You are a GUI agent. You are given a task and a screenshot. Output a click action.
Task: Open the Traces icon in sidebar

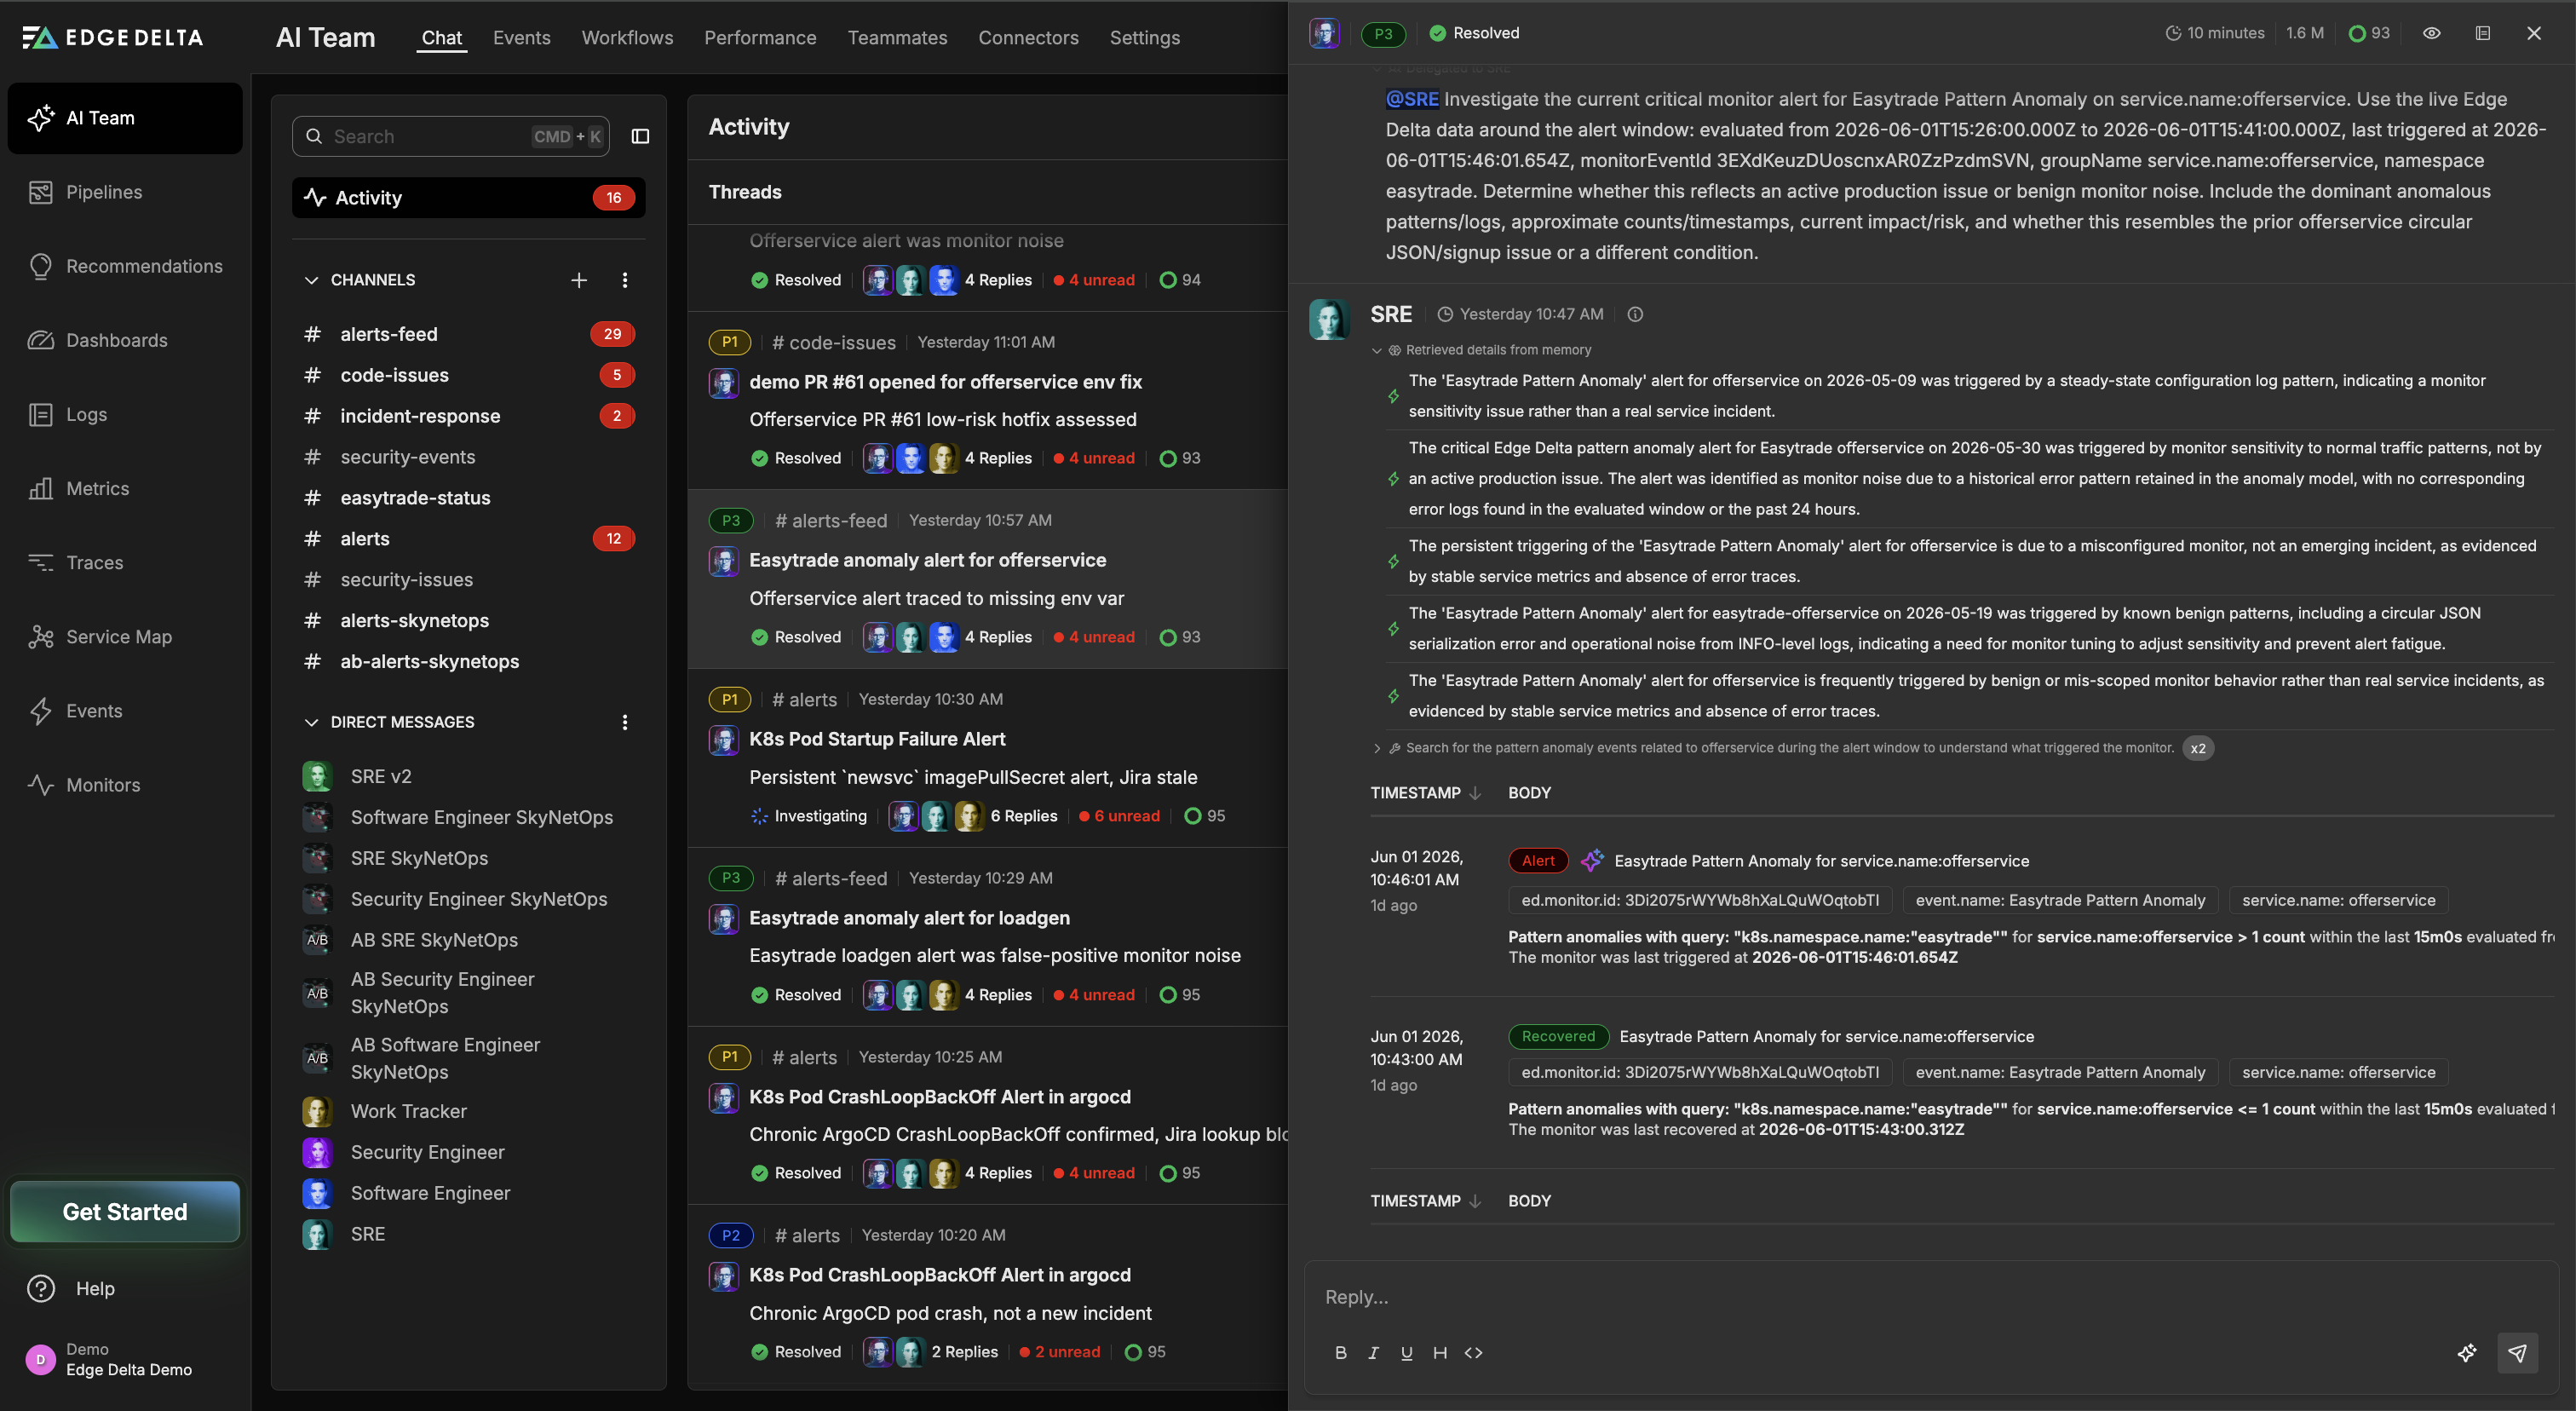[x=40, y=562]
